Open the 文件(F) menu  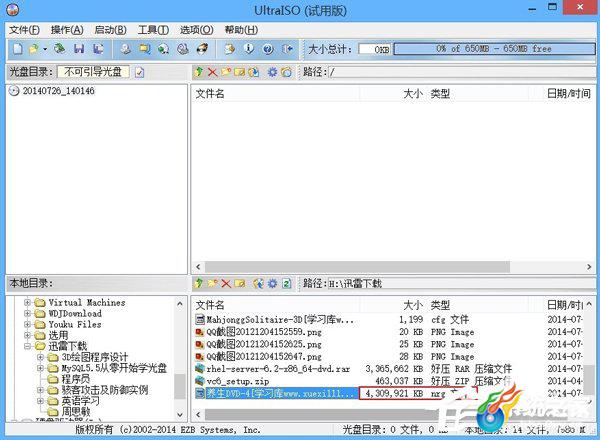tap(24, 30)
